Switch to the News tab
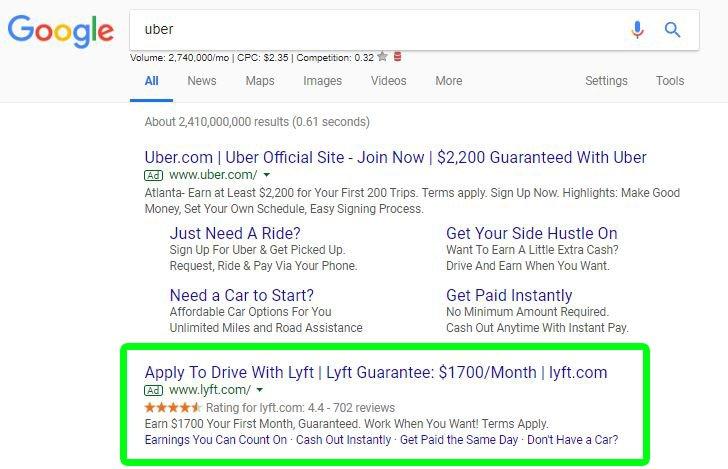 [x=202, y=81]
